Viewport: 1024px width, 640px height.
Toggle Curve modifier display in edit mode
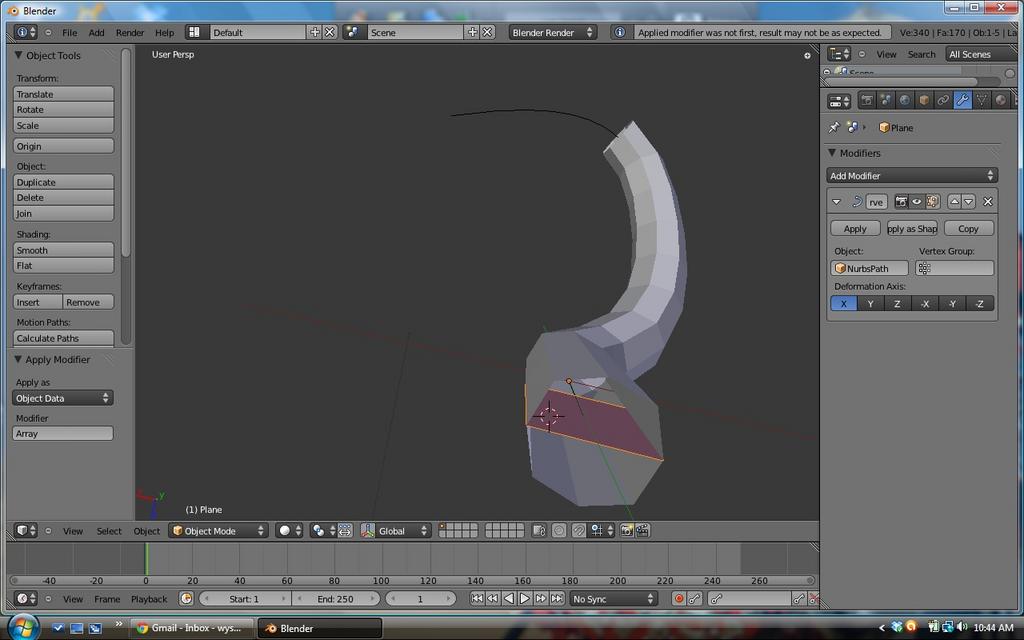point(933,202)
